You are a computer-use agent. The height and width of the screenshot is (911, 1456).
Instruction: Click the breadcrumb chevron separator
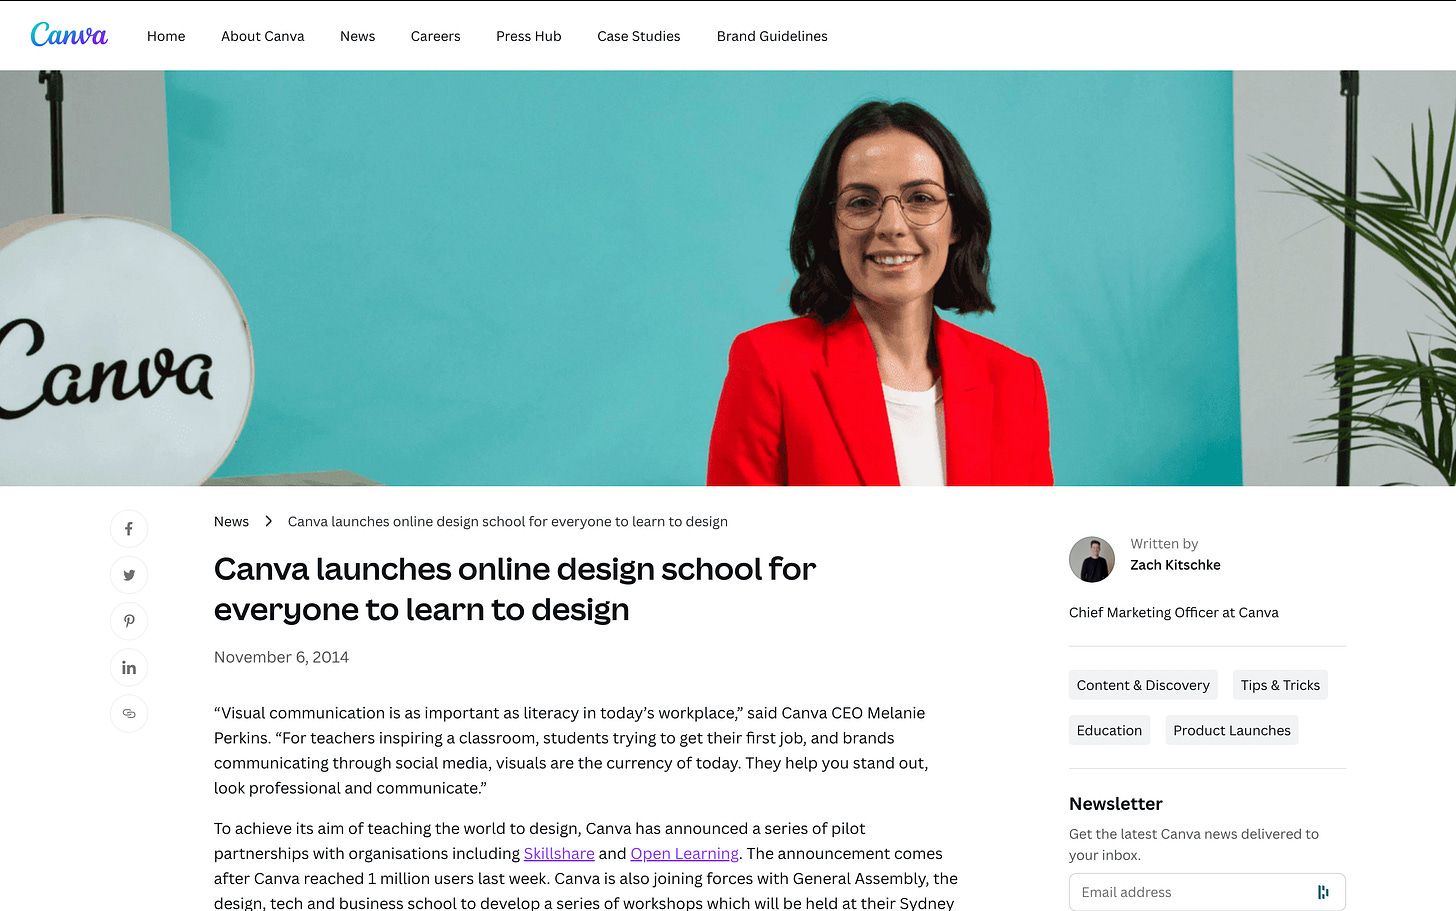tap(268, 522)
